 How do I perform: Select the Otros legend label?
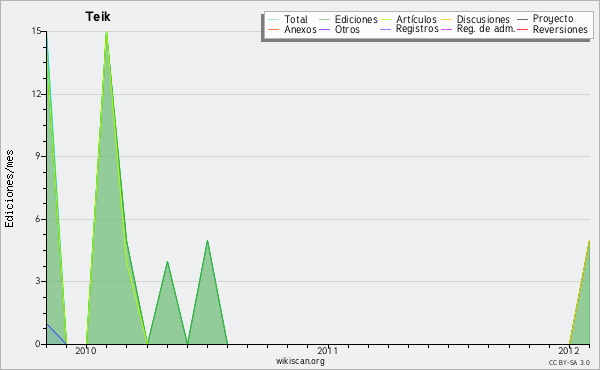tap(347, 29)
